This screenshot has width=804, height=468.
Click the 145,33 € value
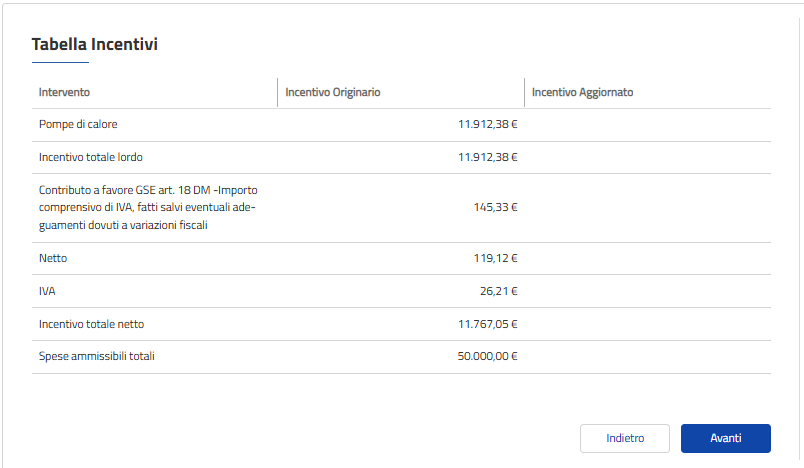pyautogui.click(x=495, y=207)
